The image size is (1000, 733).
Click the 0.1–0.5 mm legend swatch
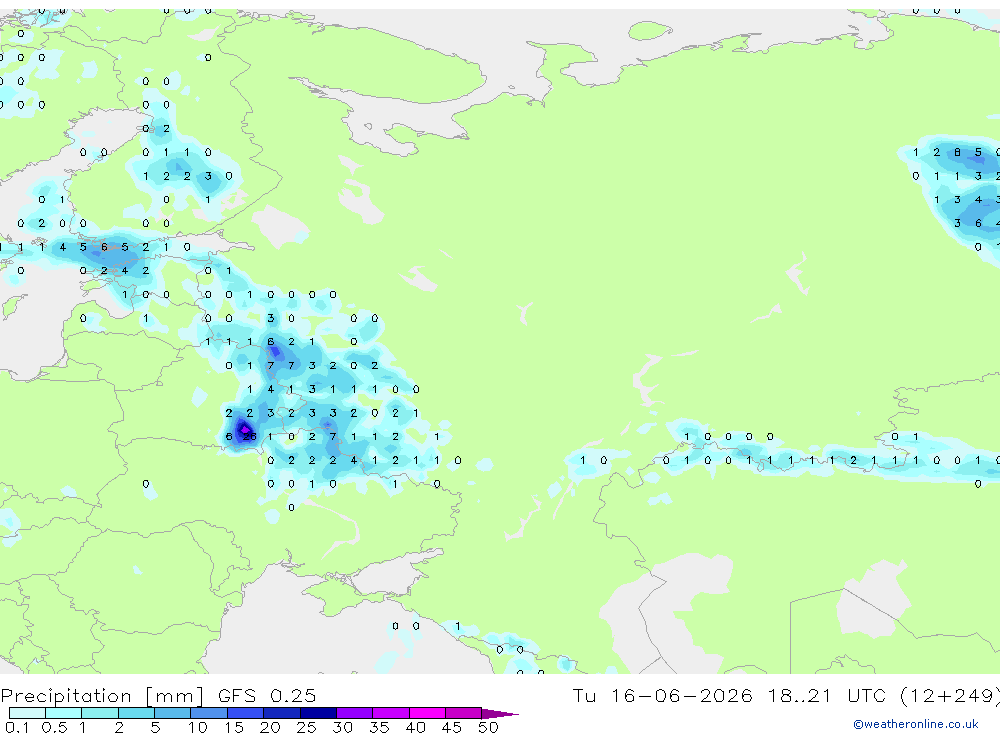click(x=27, y=713)
